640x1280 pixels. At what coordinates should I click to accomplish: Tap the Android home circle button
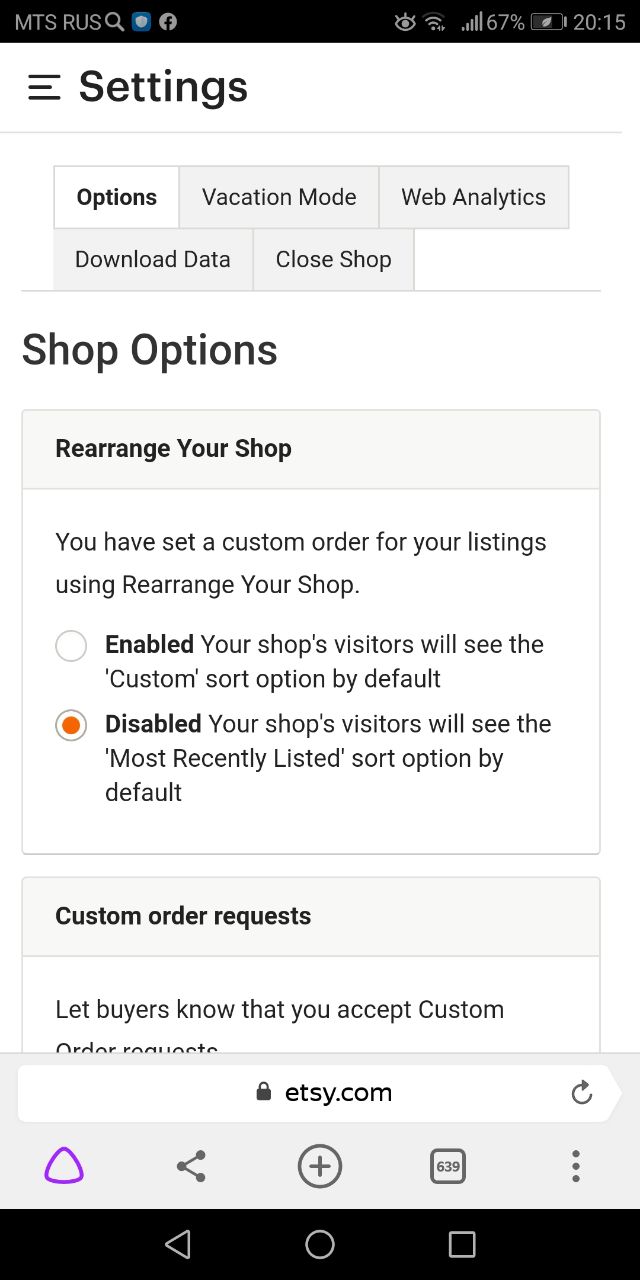click(320, 1244)
